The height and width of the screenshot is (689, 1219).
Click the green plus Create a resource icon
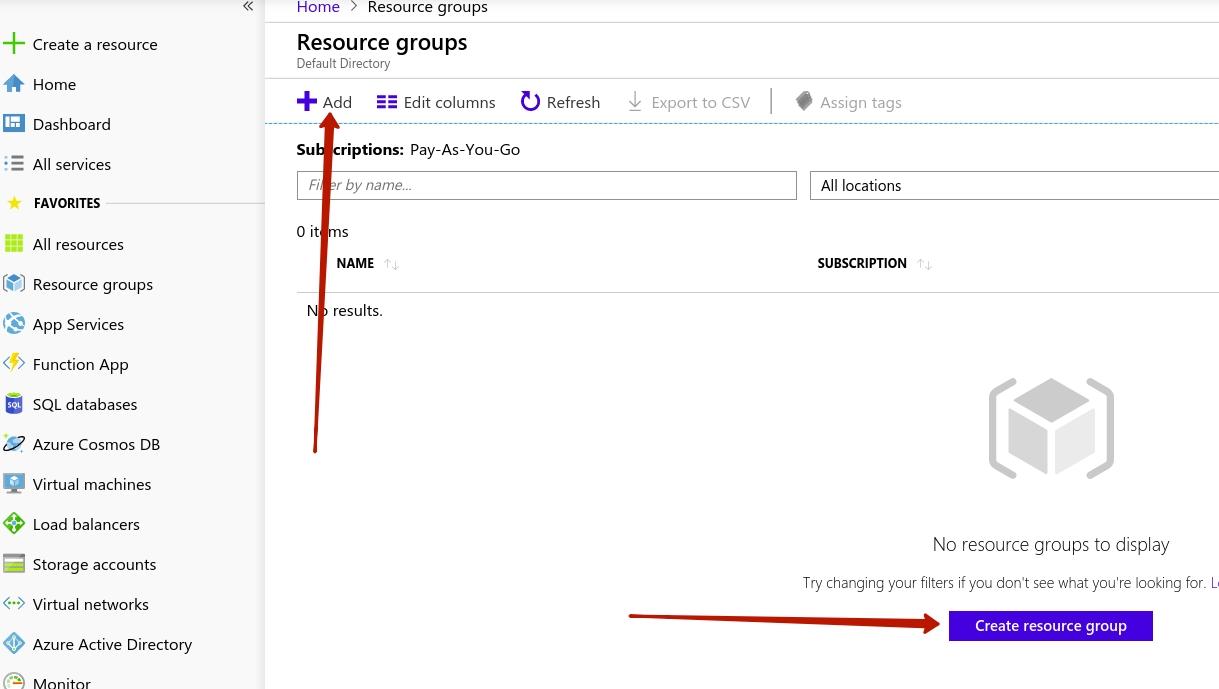point(14,44)
